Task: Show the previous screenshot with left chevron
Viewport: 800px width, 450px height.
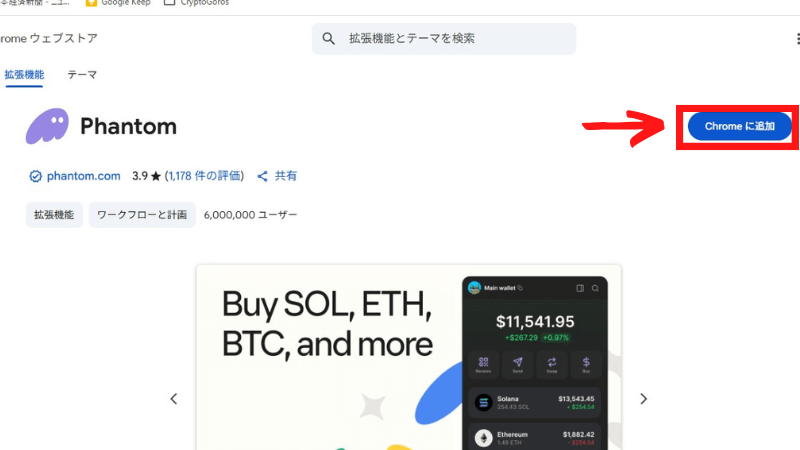Action: coord(173,399)
